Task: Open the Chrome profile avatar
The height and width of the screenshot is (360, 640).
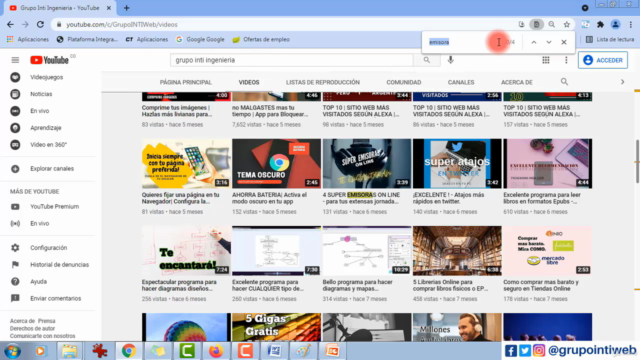Action: (x=616, y=24)
